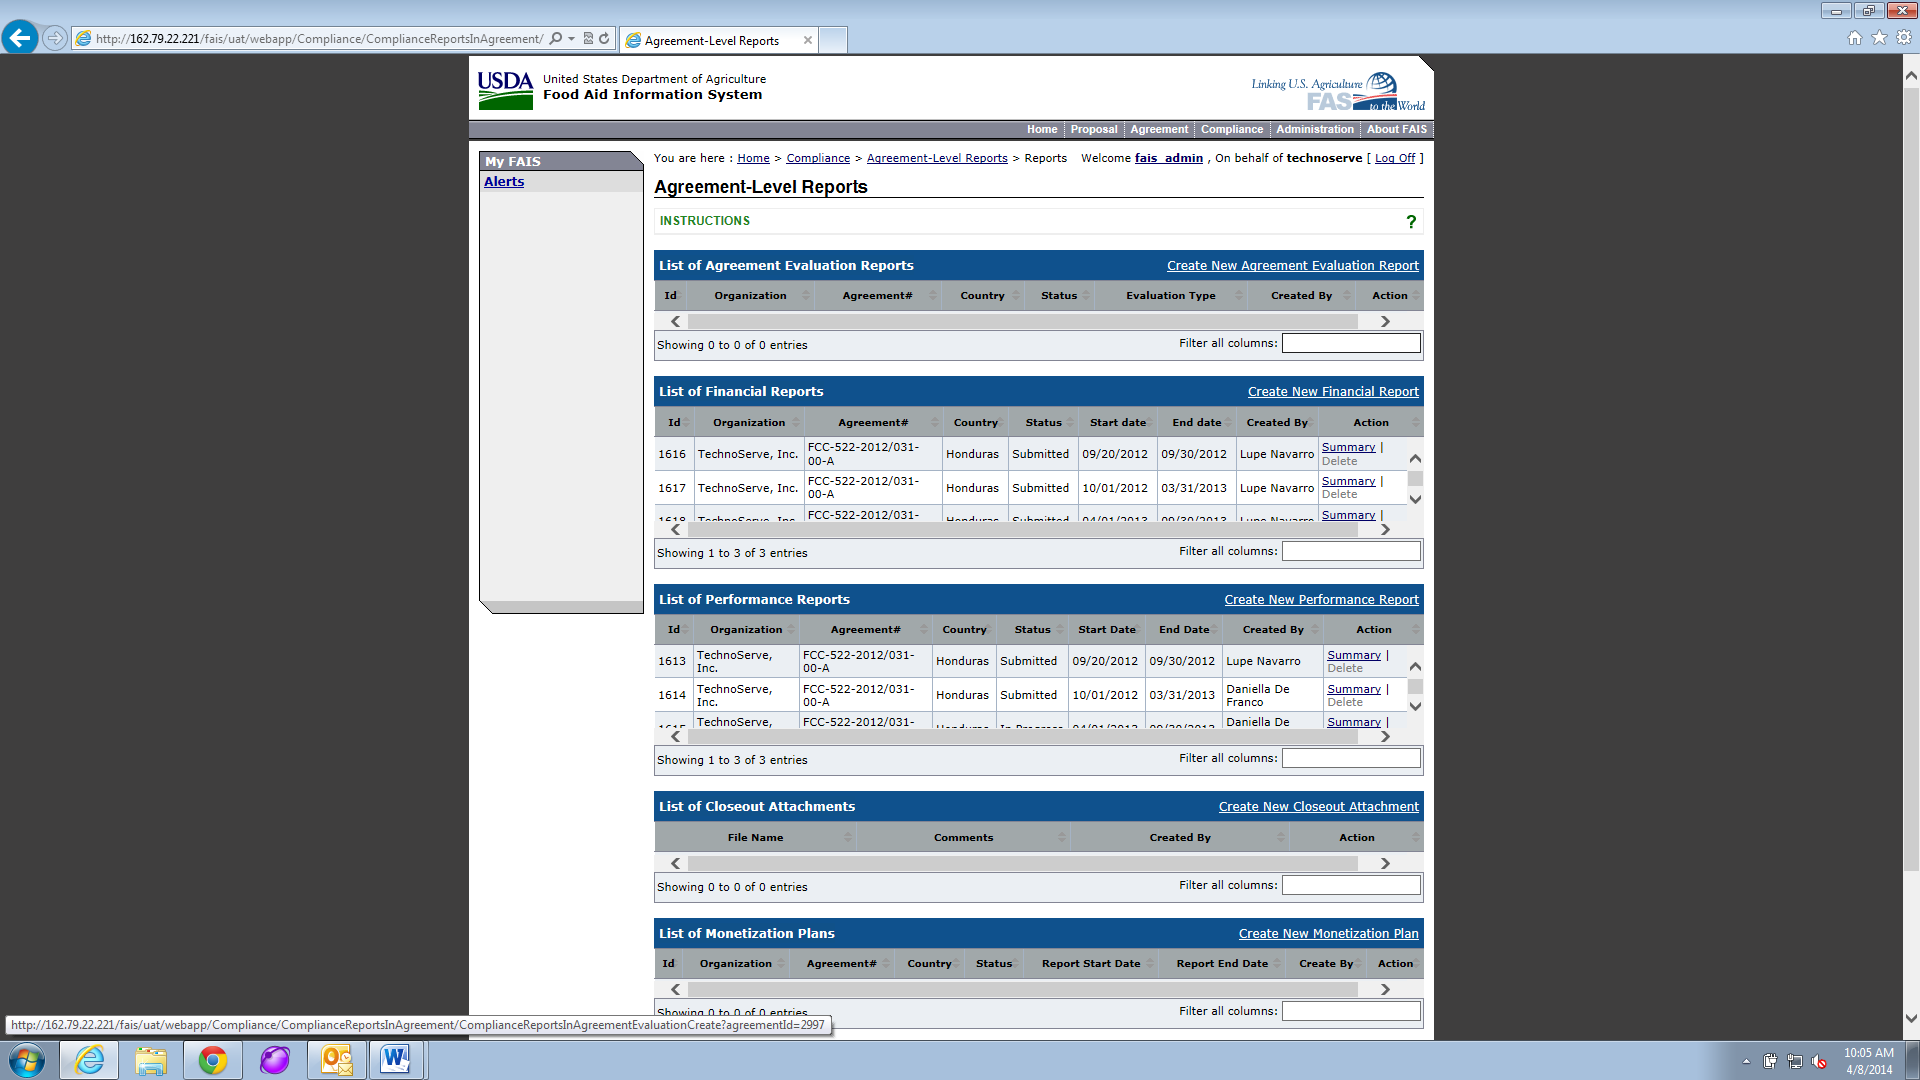Open the Compliance menu in the navigation bar
The image size is (1920, 1080).
click(1231, 130)
